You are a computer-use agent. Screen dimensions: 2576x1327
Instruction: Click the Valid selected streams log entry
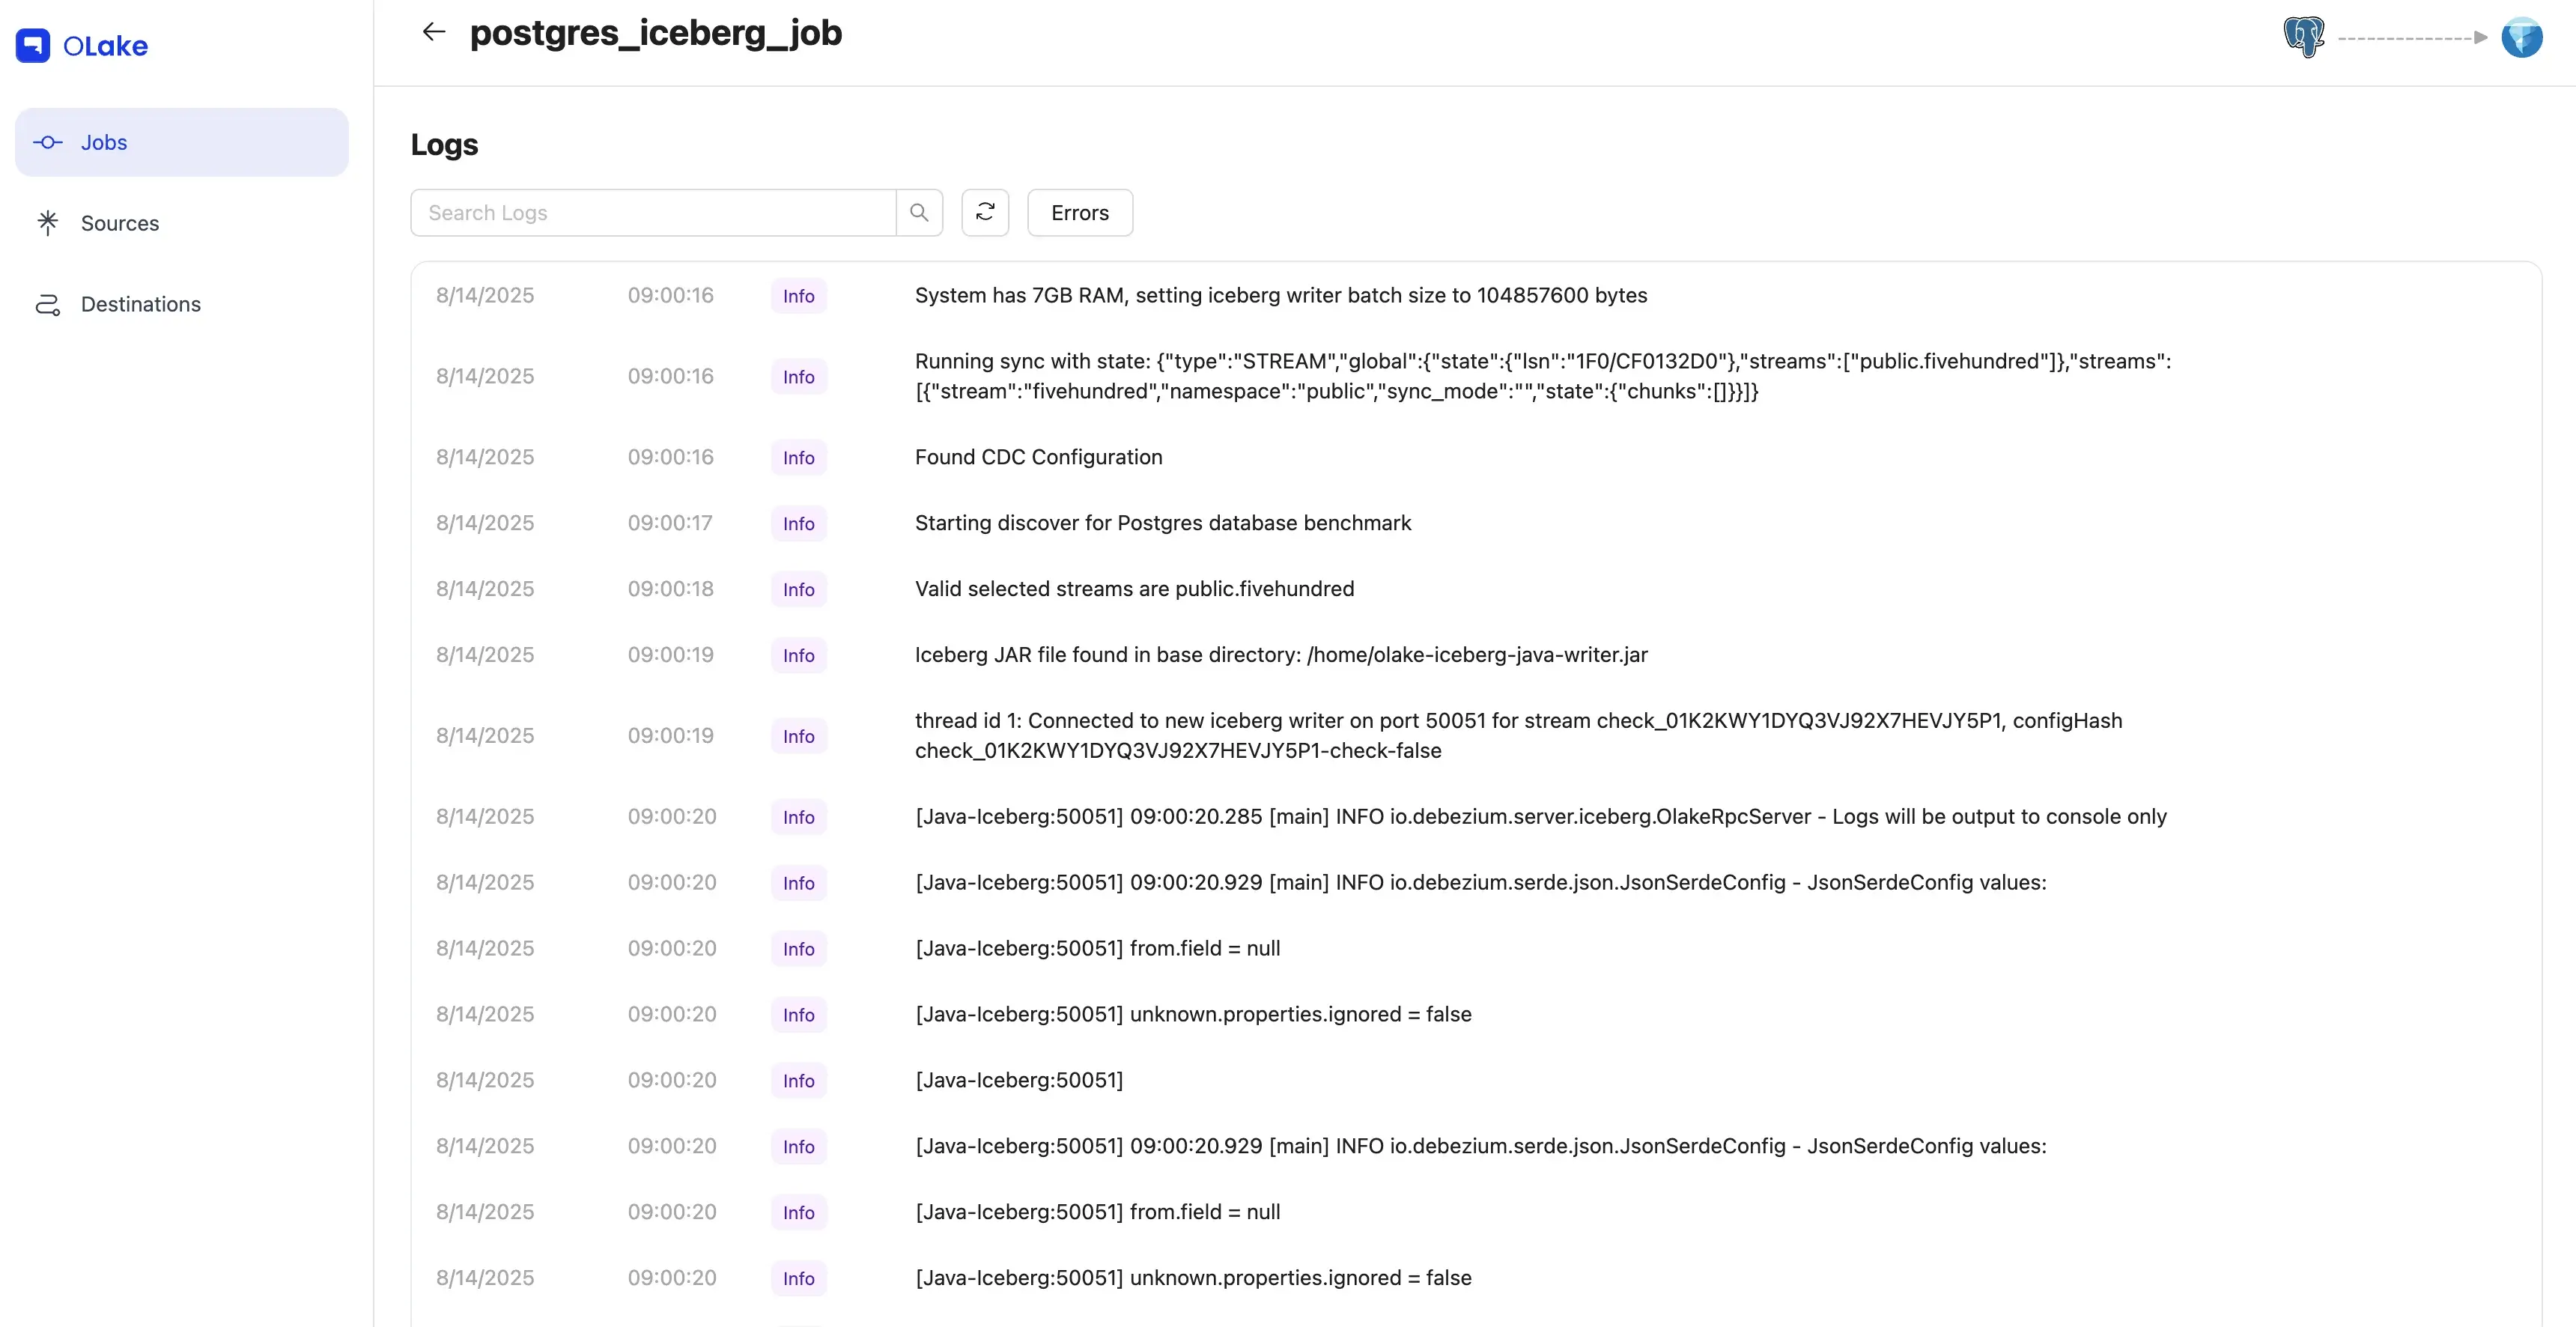(x=1134, y=589)
